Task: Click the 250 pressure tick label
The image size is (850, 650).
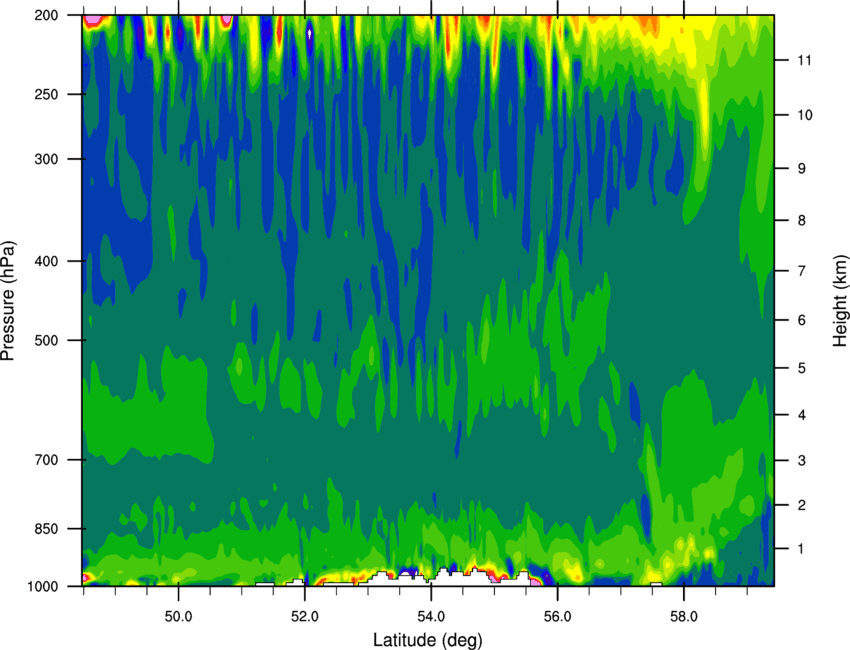Action: [46, 94]
